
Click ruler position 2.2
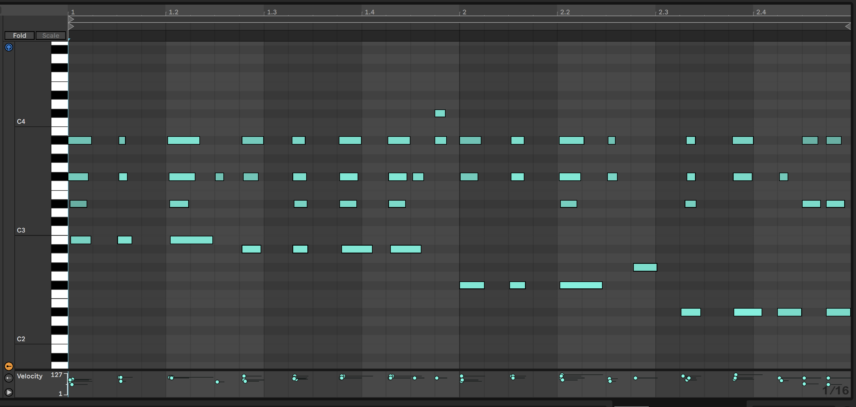[x=564, y=12]
